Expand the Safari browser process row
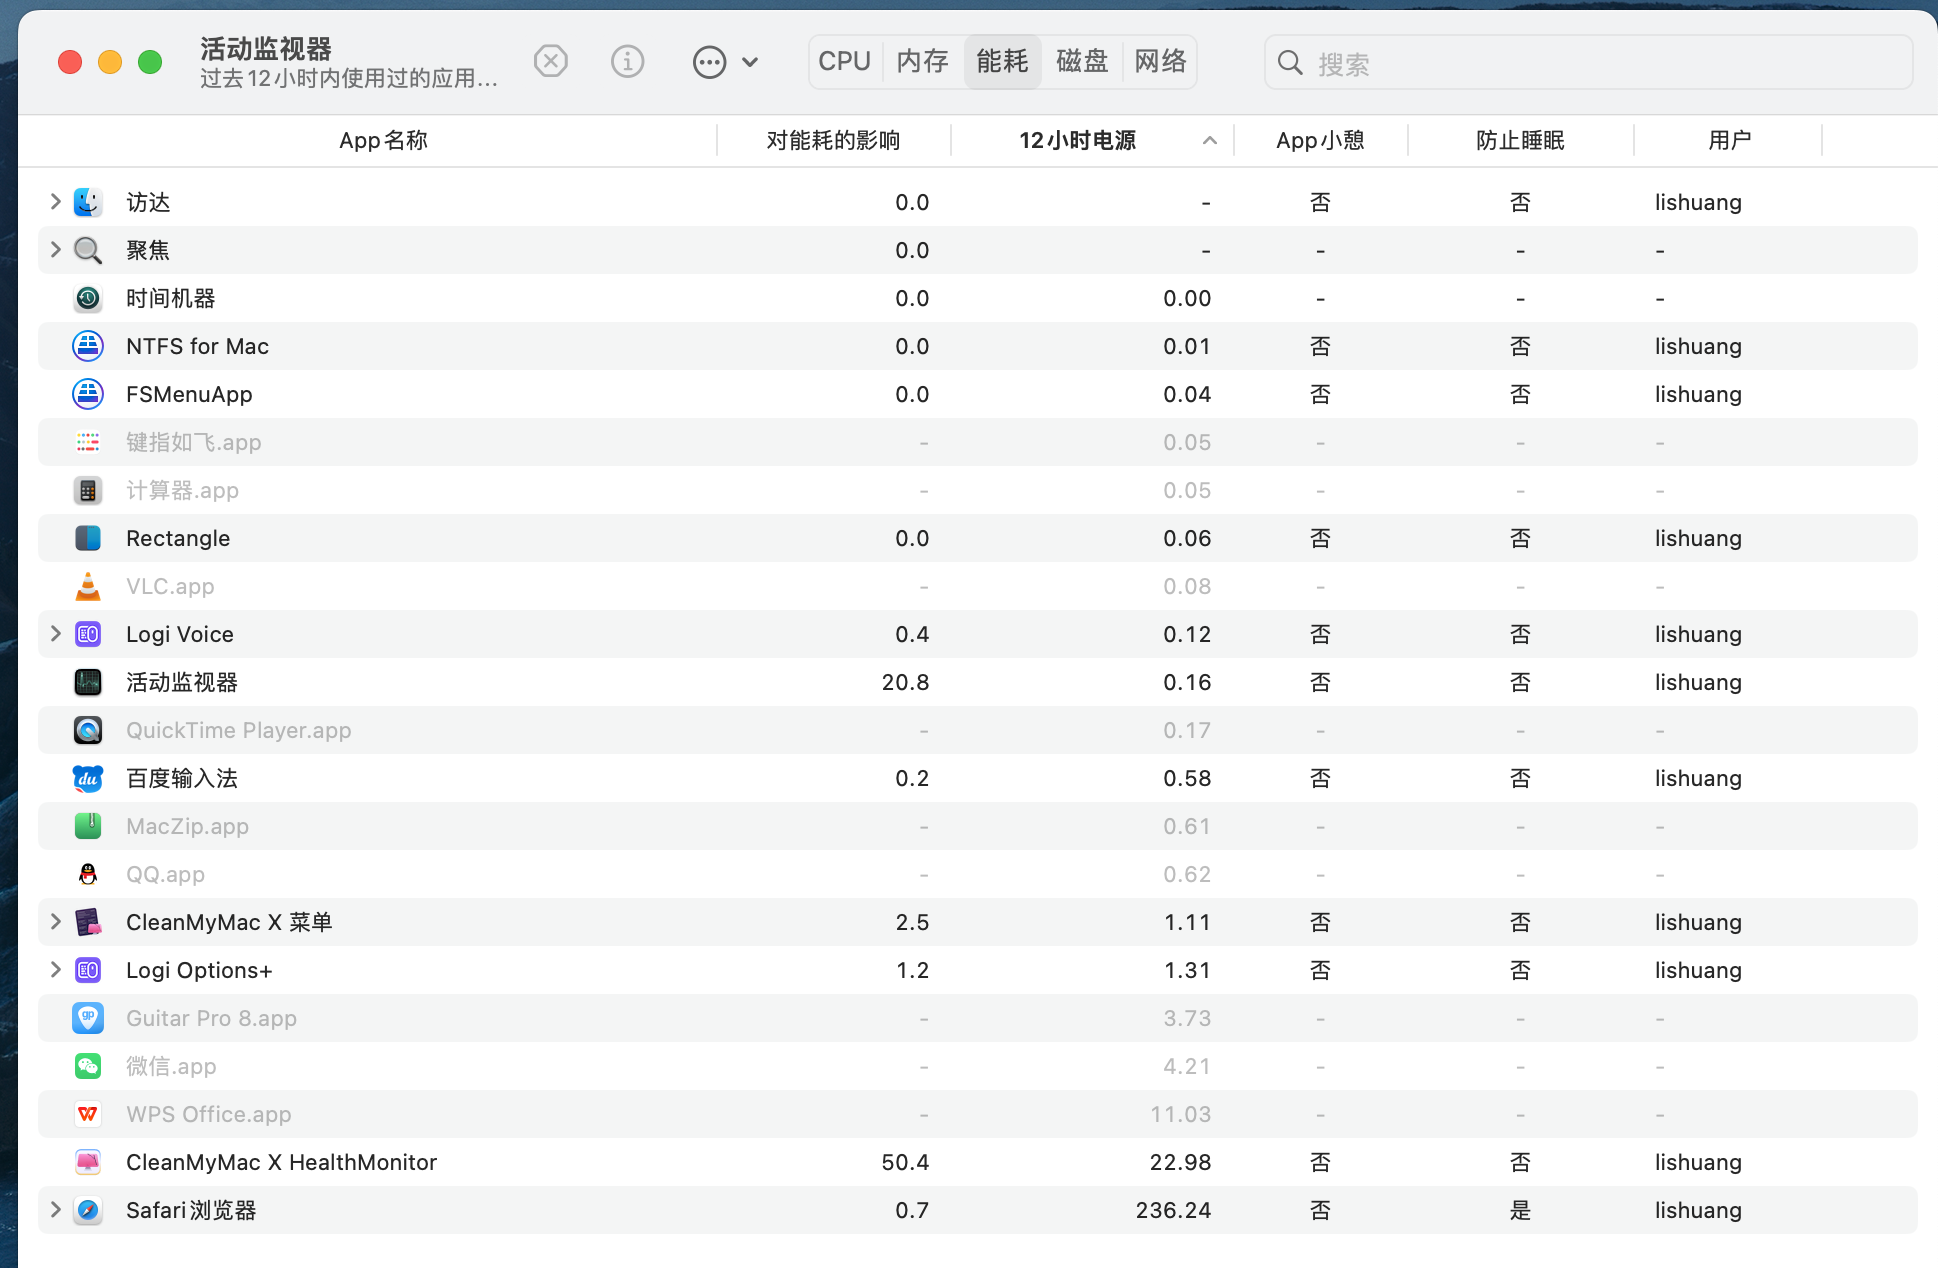Screen dimensions: 1938x1268 56,1210
